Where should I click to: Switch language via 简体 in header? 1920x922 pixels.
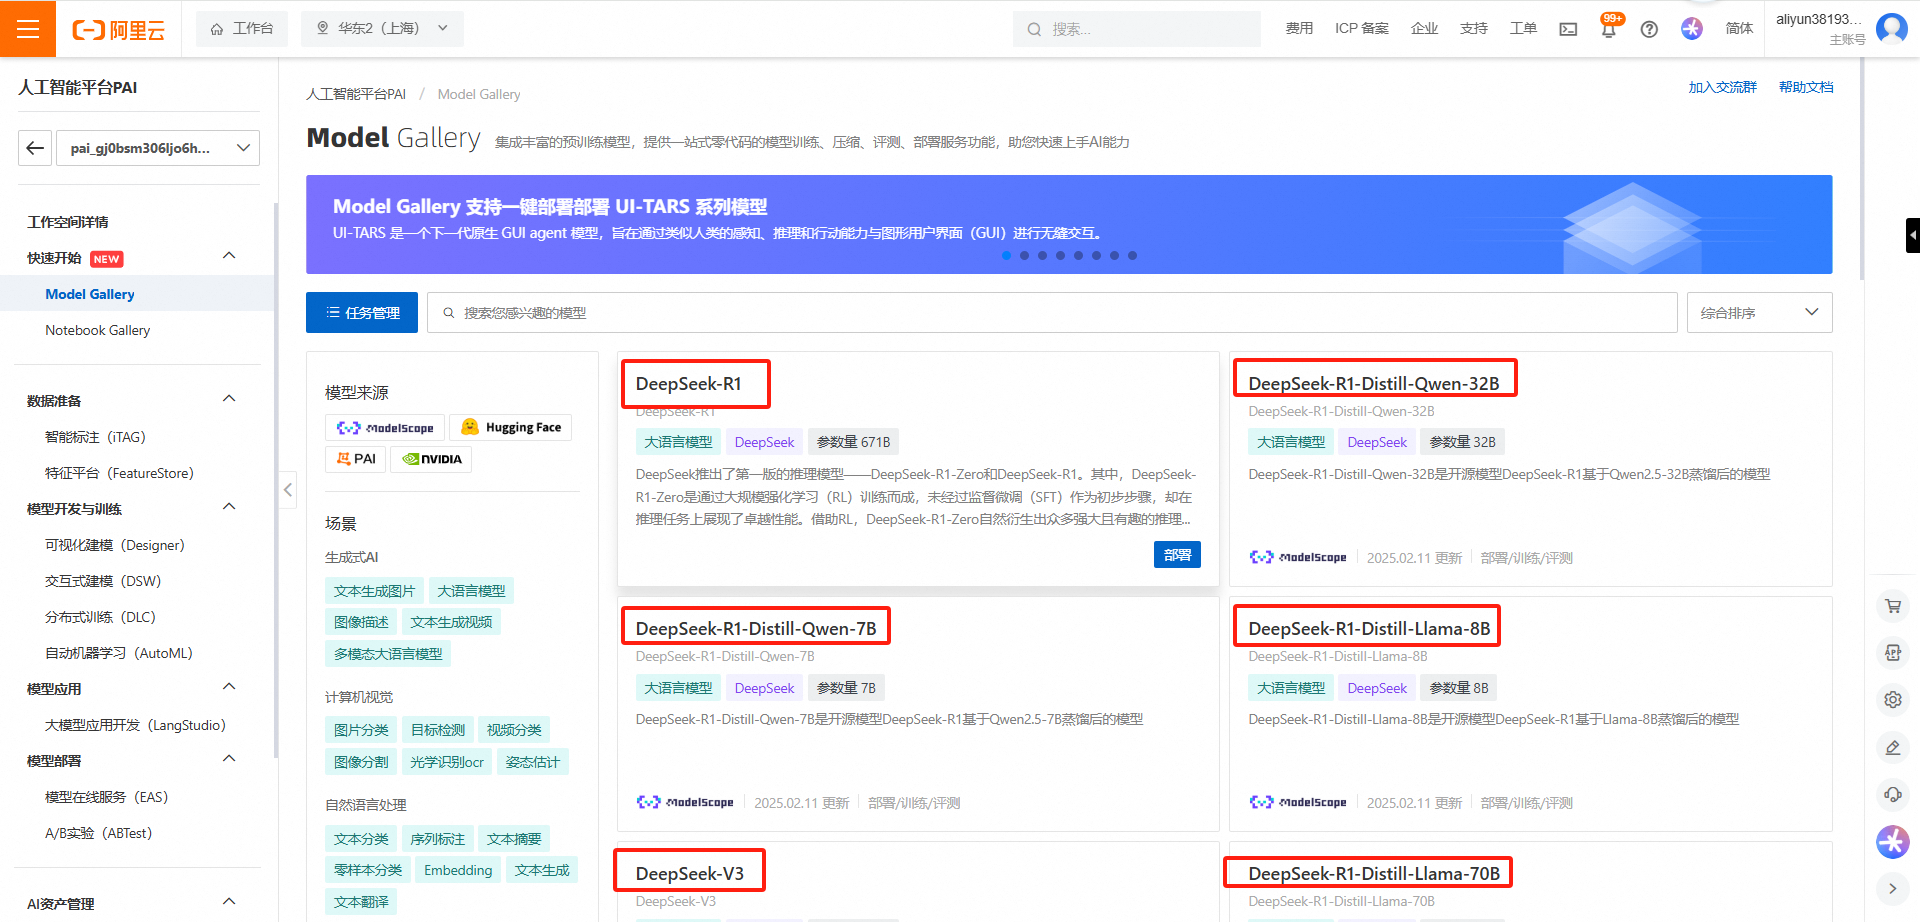click(1739, 28)
